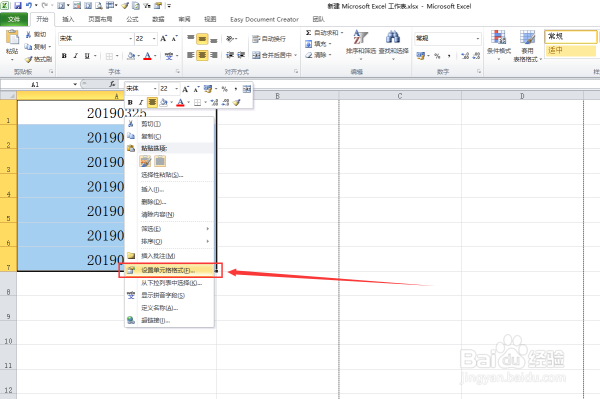
Task: Click the Undo arrow icon
Action: (x=29, y=5)
